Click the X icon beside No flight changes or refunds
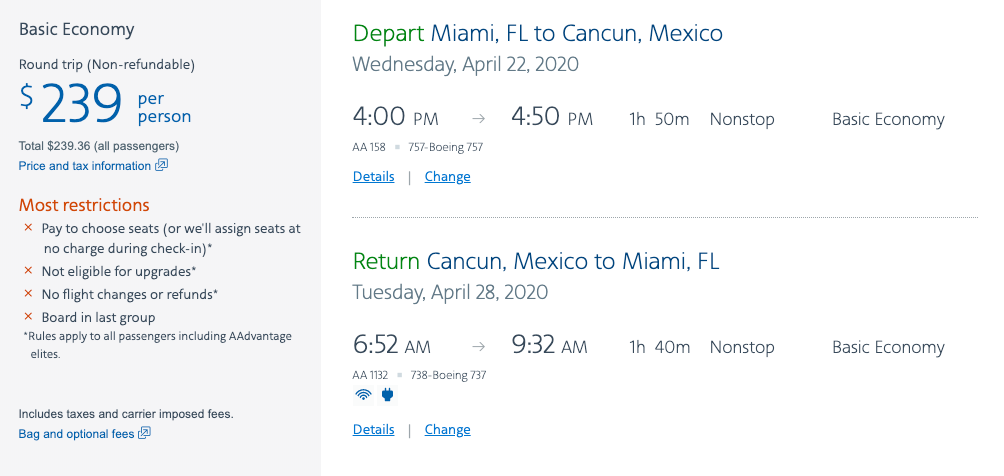1004x476 pixels. pyautogui.click(x=28, y=294)
